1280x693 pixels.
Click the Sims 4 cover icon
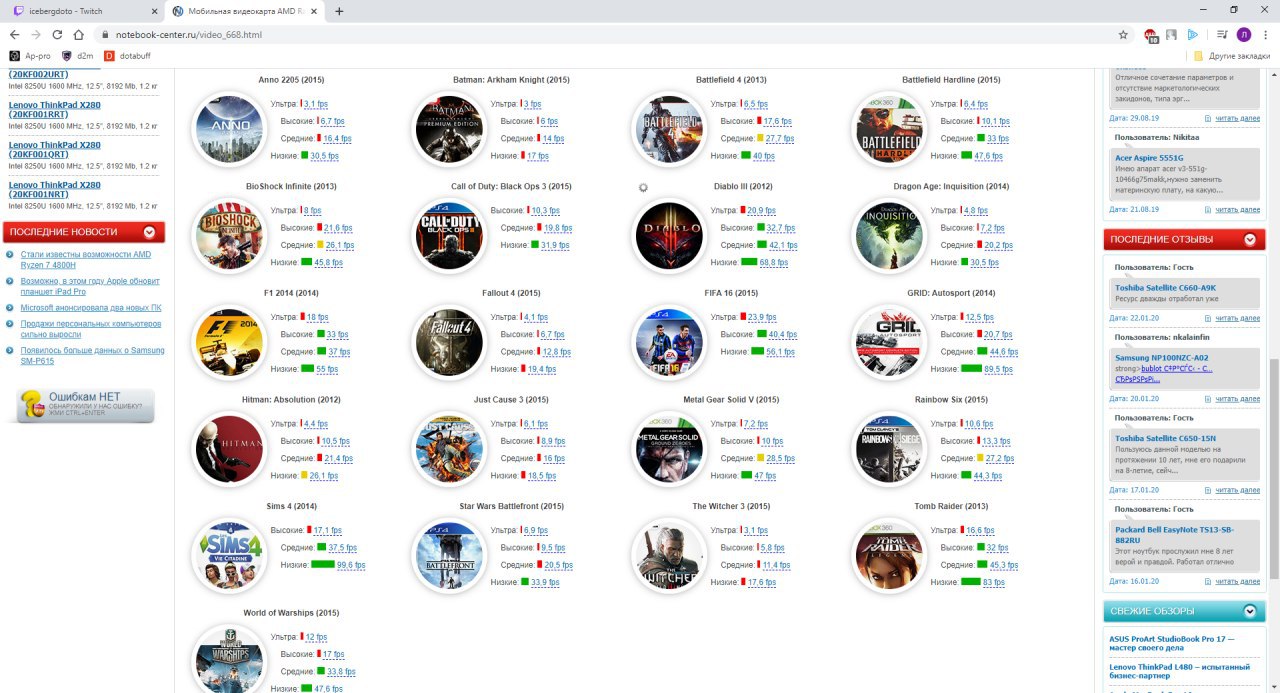coord(229,556)
